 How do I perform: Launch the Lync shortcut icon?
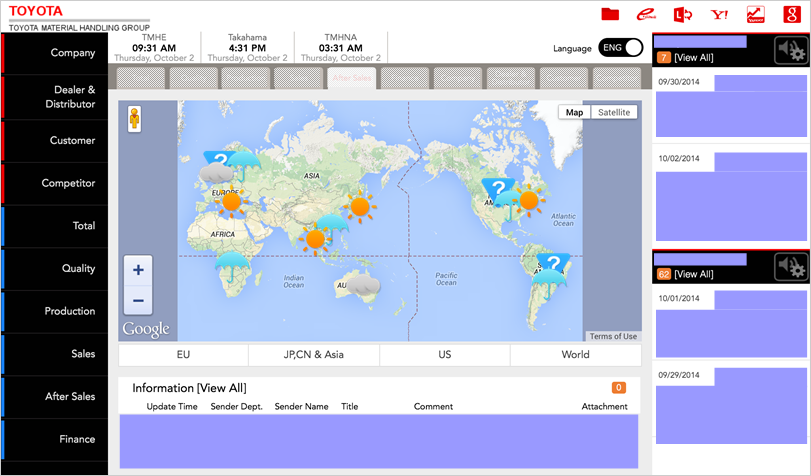tap(683, 14)
